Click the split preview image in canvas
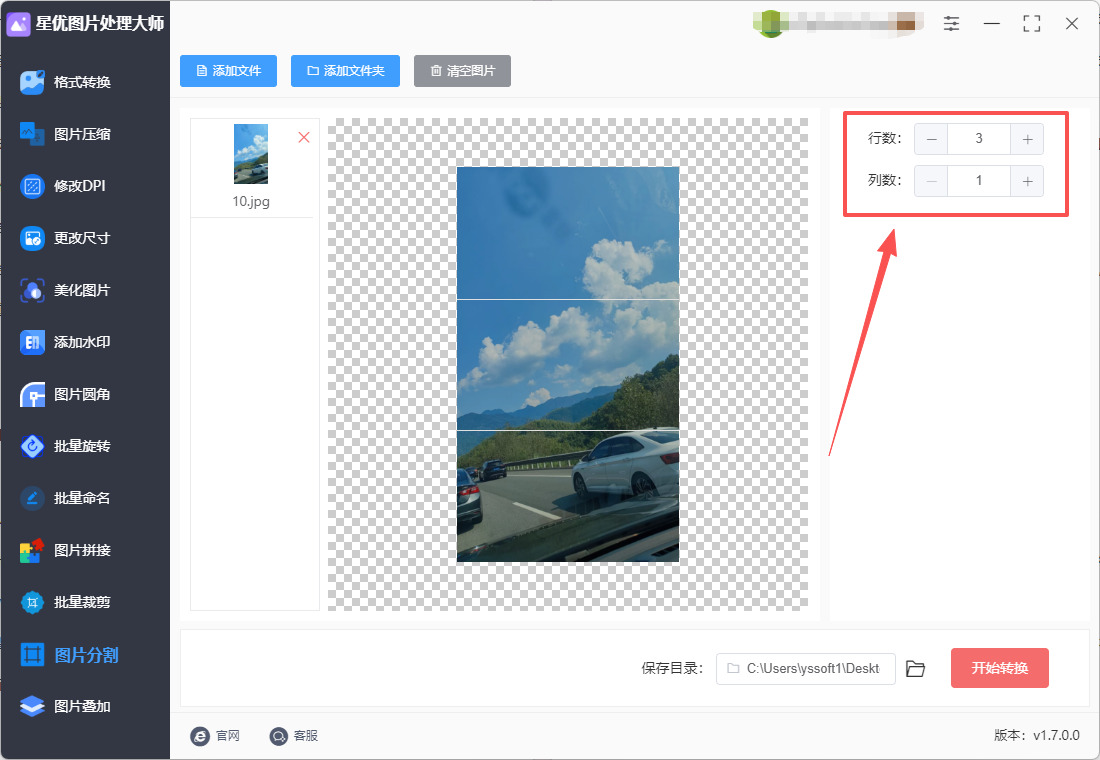This screenshot has height=760, width=1100. pos(568,364)
